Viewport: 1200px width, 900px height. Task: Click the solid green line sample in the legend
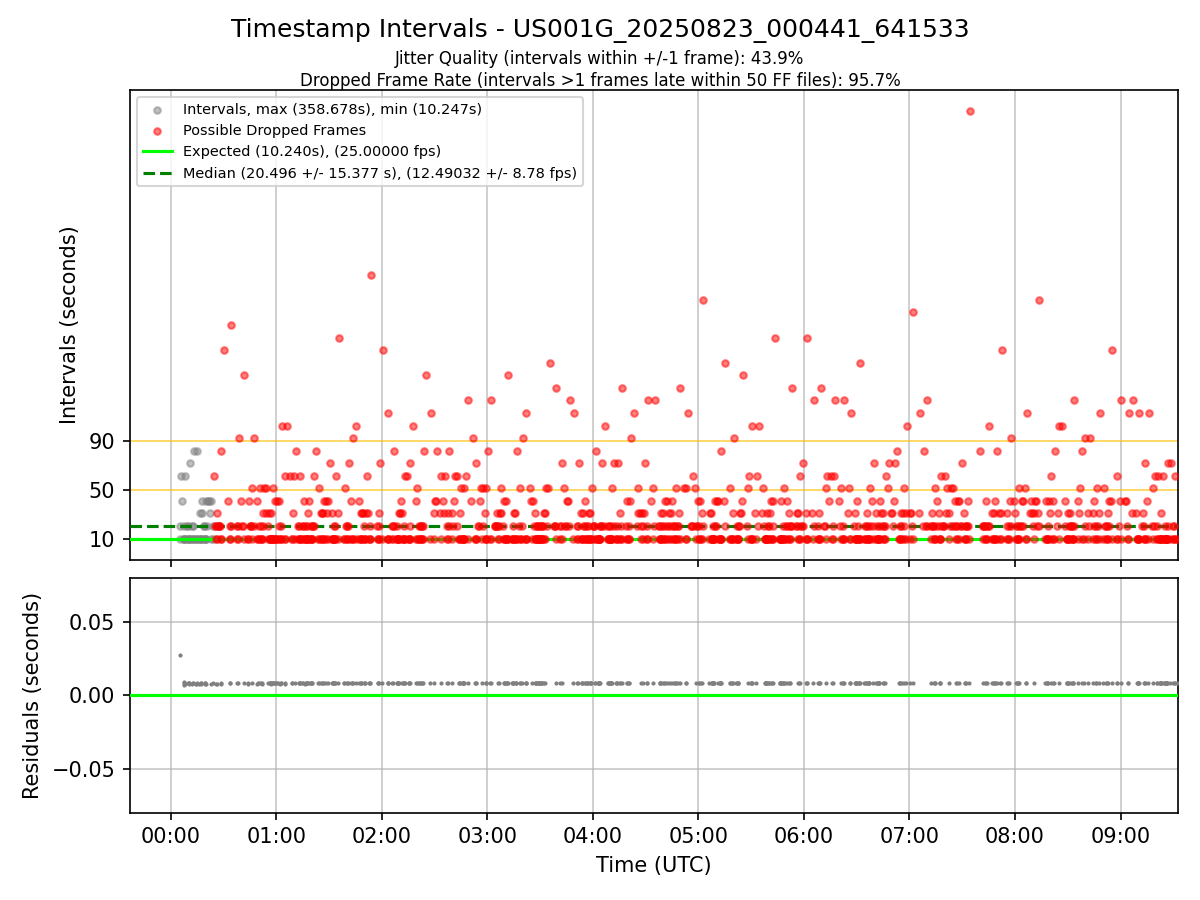point(160,152)
